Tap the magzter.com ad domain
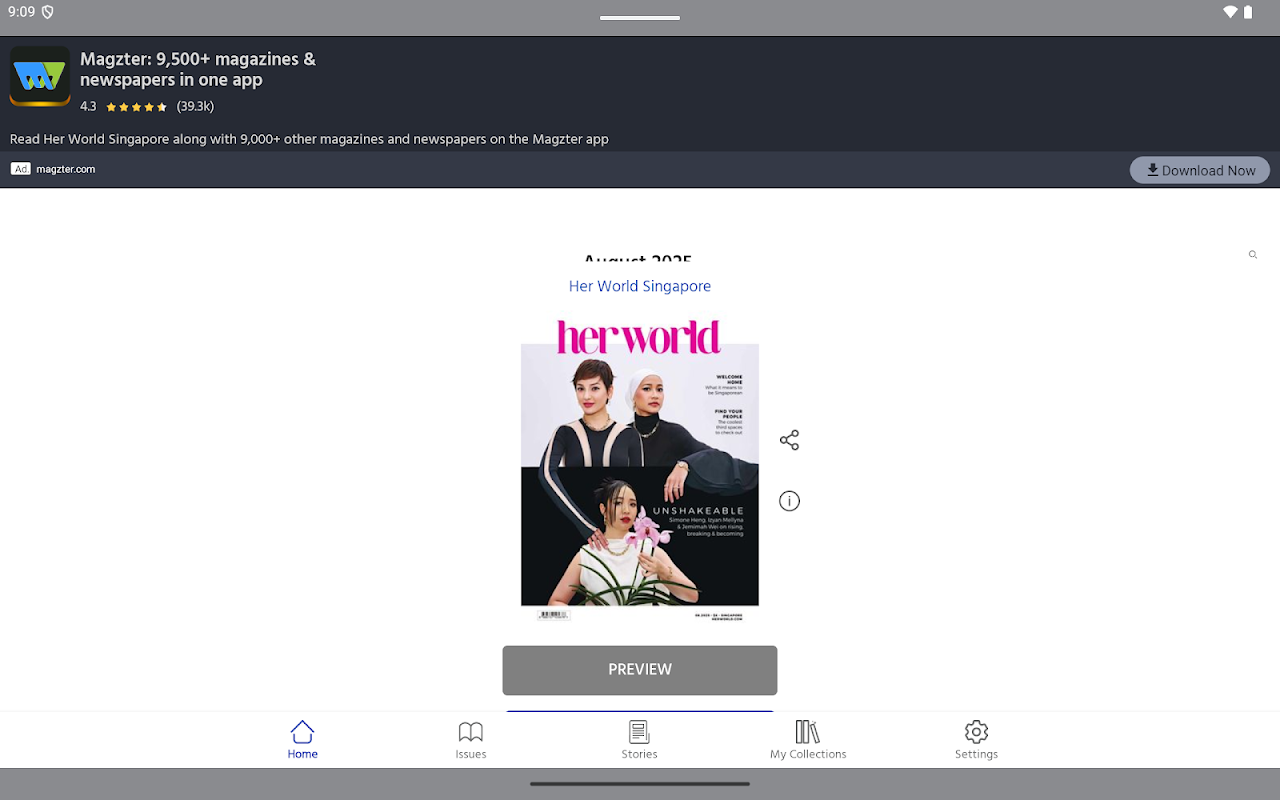This screenshot has height=800, width=1280. [66, 169]
